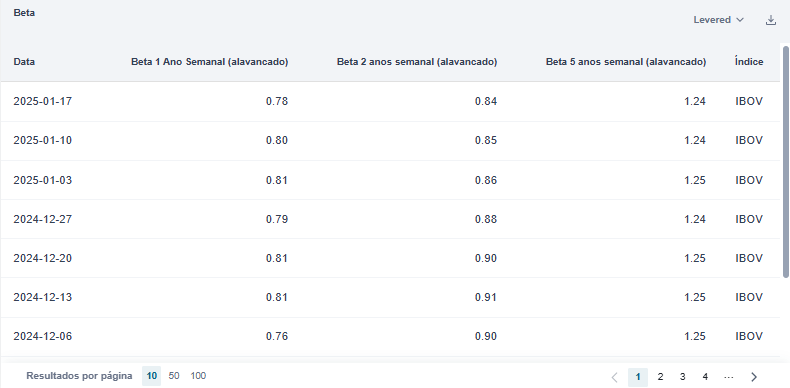The image size is (790, 388).
Task: Select 10 results per page
Action: pyautogui.click(x=151, y=376)
